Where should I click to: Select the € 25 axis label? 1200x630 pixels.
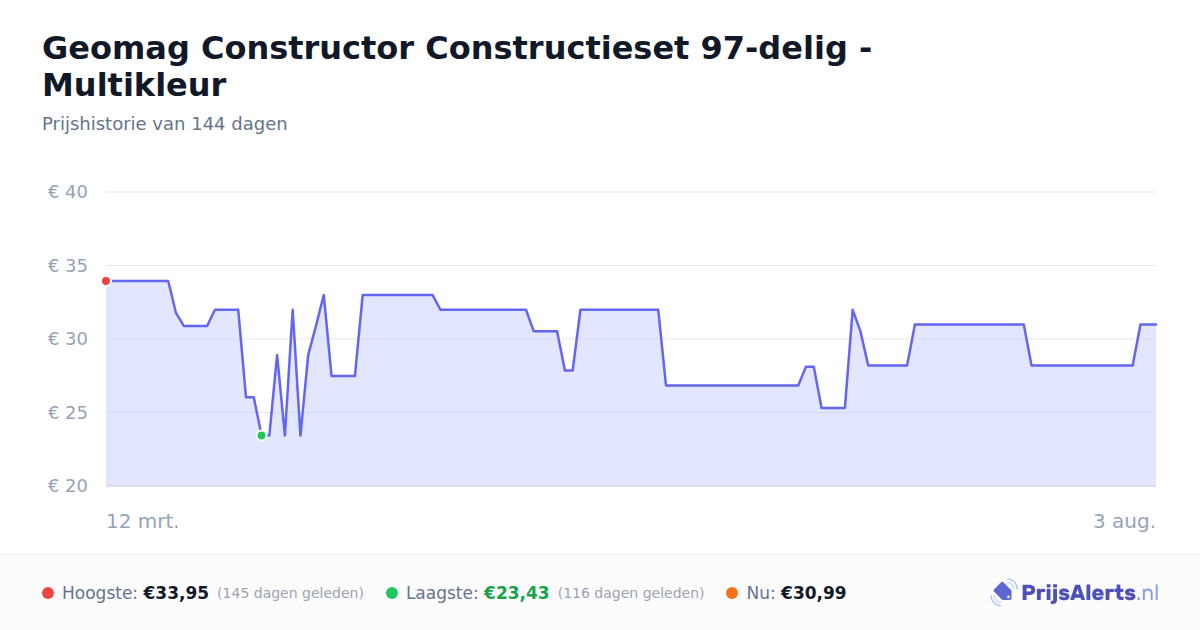point(69,413)
